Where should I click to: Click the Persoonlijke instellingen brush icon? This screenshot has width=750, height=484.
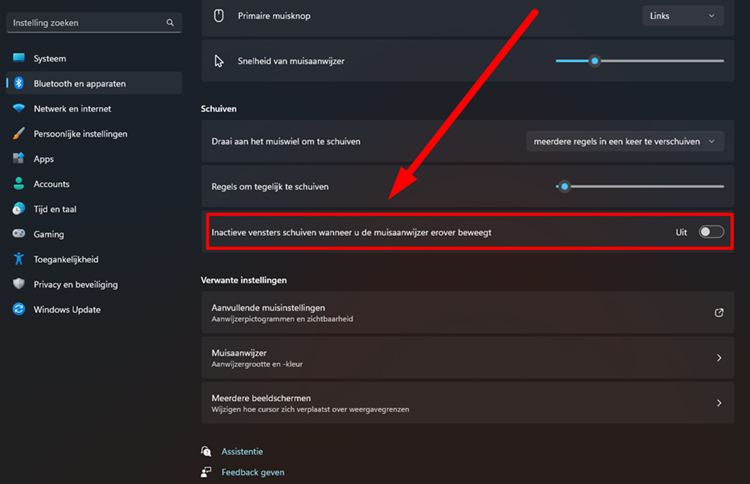(19, 133)
